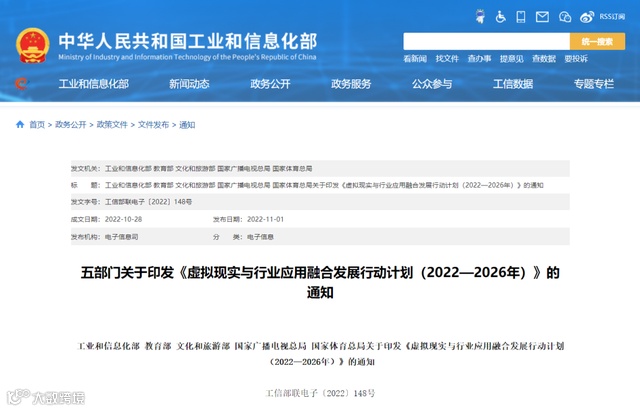
Task: Open the 提意见 quick link
Action: (x=511, y=59)
